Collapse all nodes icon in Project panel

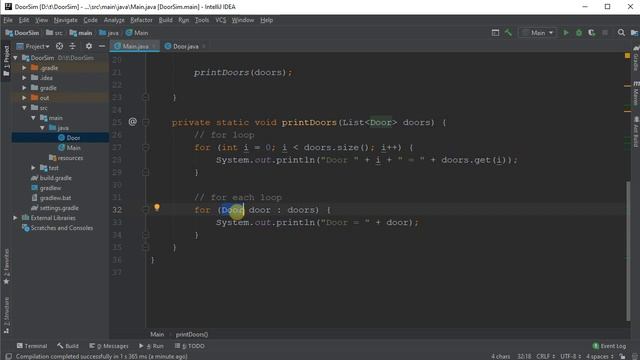point(73,46)
